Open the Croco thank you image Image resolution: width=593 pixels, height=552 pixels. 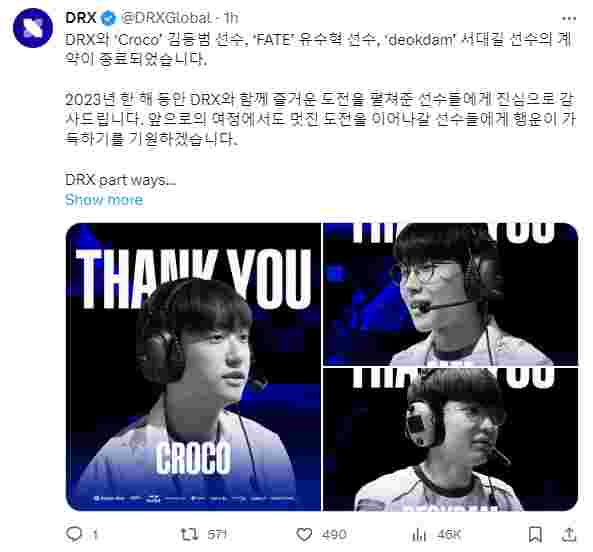193,367
